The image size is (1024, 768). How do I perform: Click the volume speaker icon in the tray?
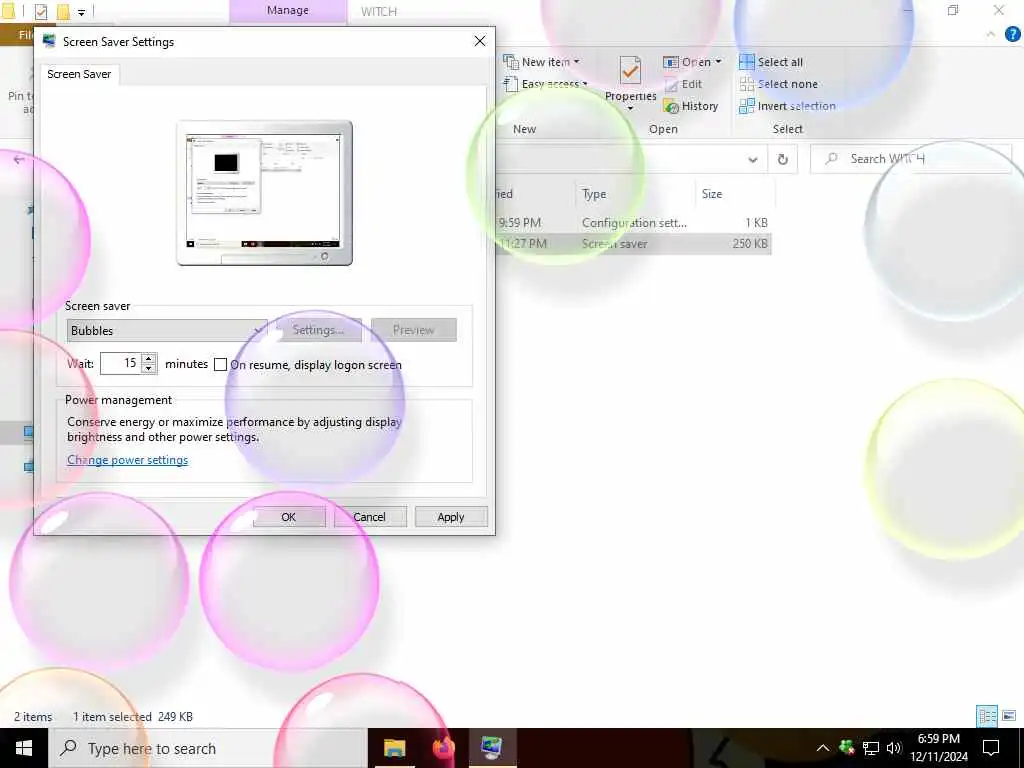894,748
